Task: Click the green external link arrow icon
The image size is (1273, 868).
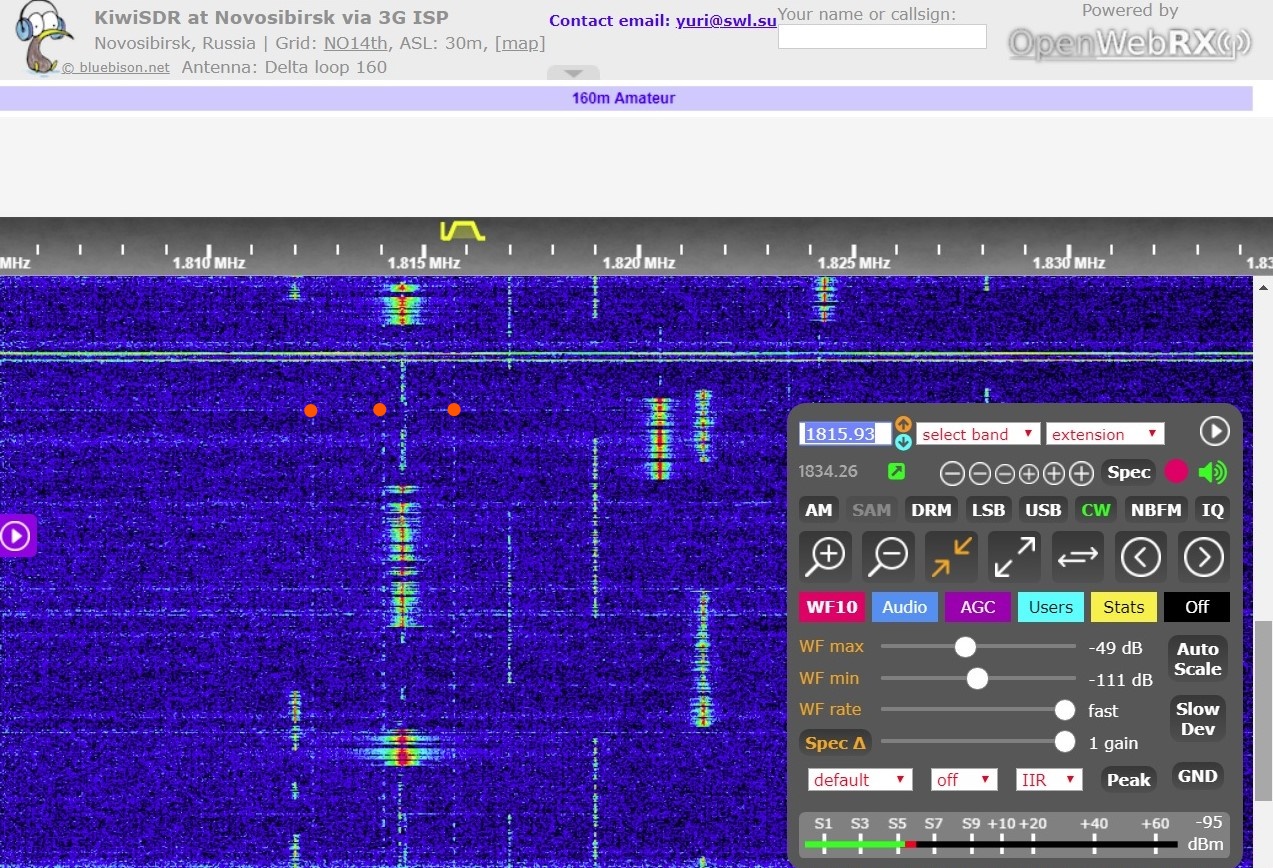Action: (x=896, y=472)
